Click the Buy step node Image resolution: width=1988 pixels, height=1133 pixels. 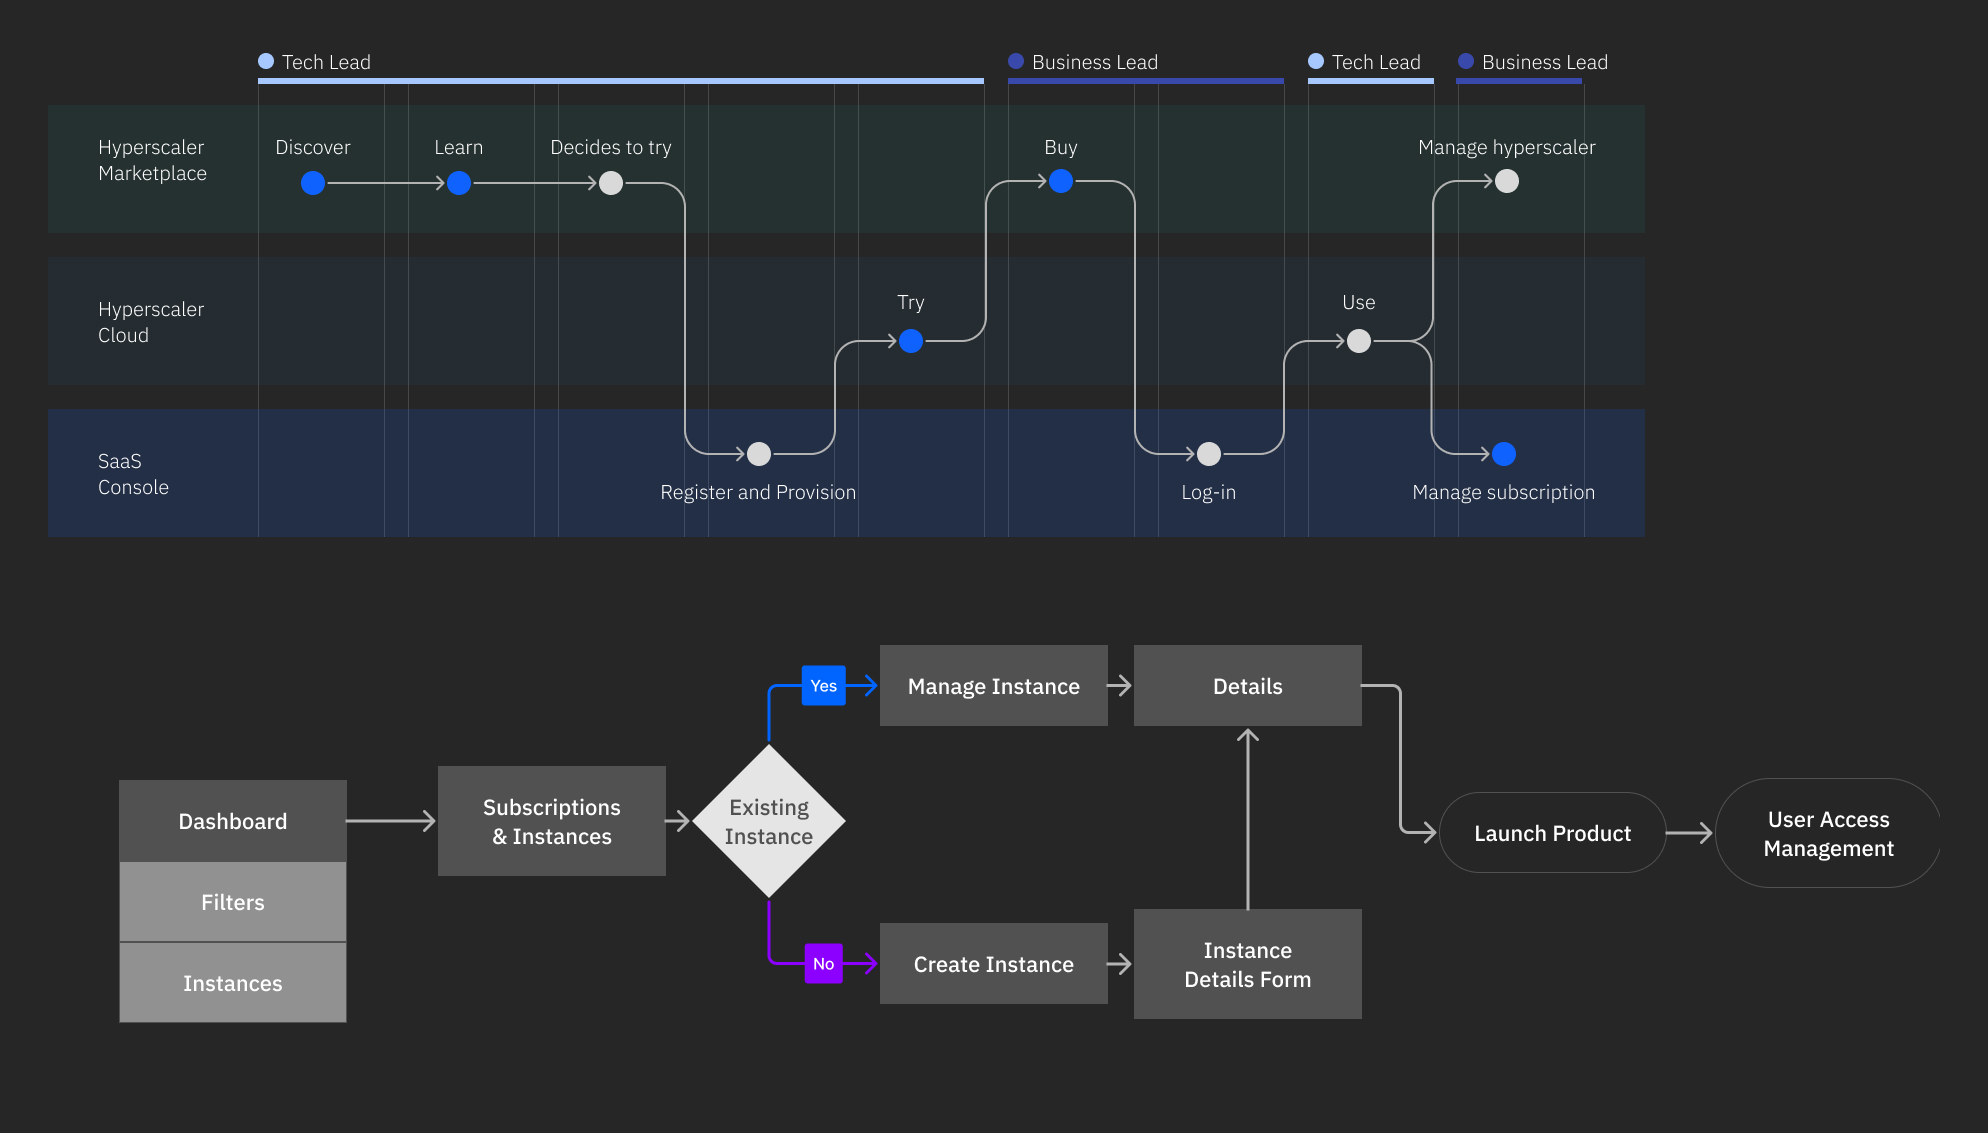tap(1061, 181)
